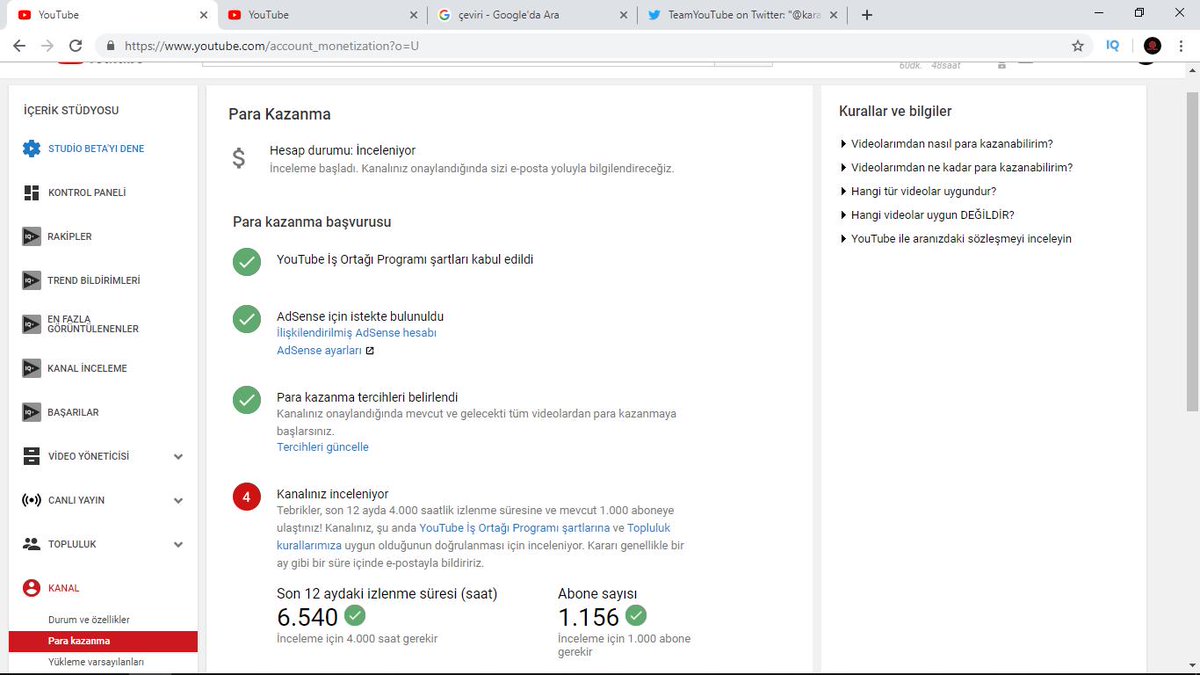This screenshot has width=1200, height=675.
Task: Click Tercihleri güncelle link
Action: tap(322, 447)
